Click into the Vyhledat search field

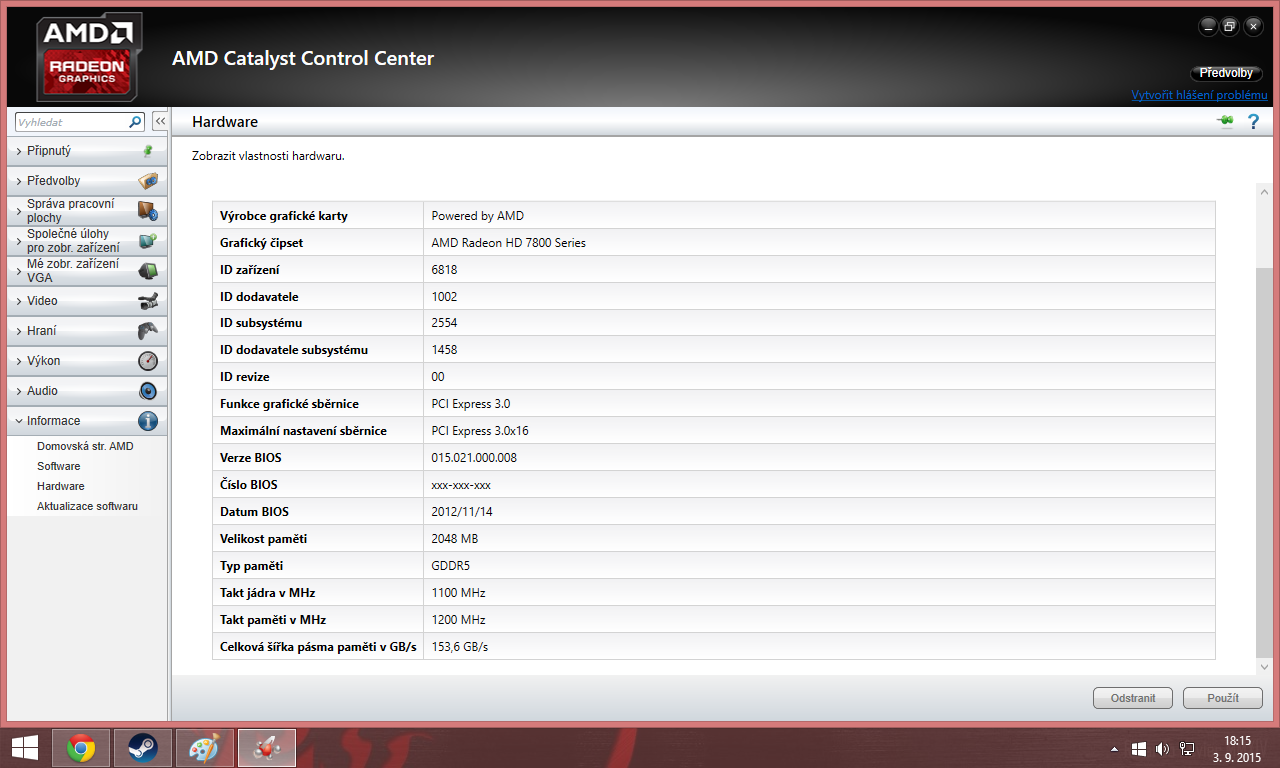[70, 122]
